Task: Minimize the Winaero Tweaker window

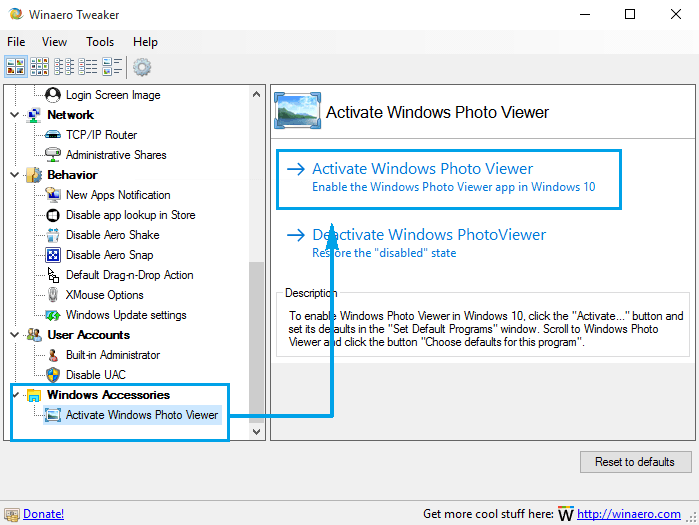Action: pos(585,15)
